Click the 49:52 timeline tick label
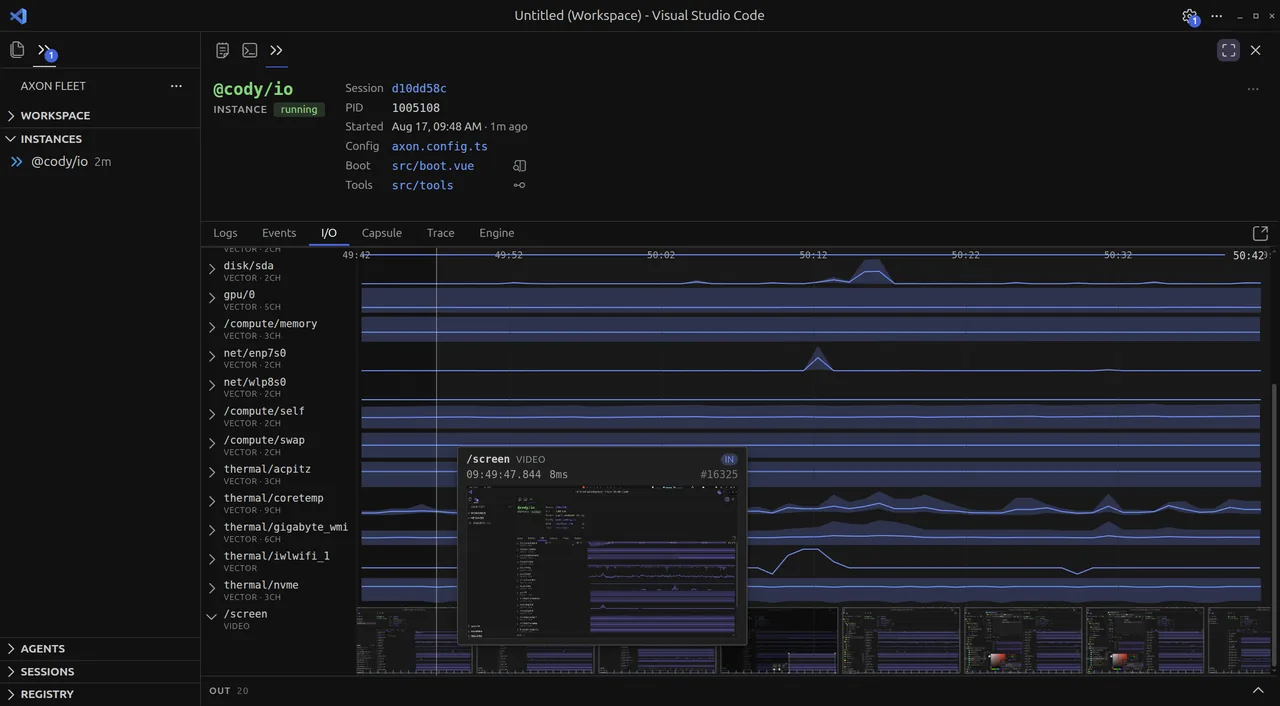This screenshot has height=706, width=1280. (x=508, y=255)
